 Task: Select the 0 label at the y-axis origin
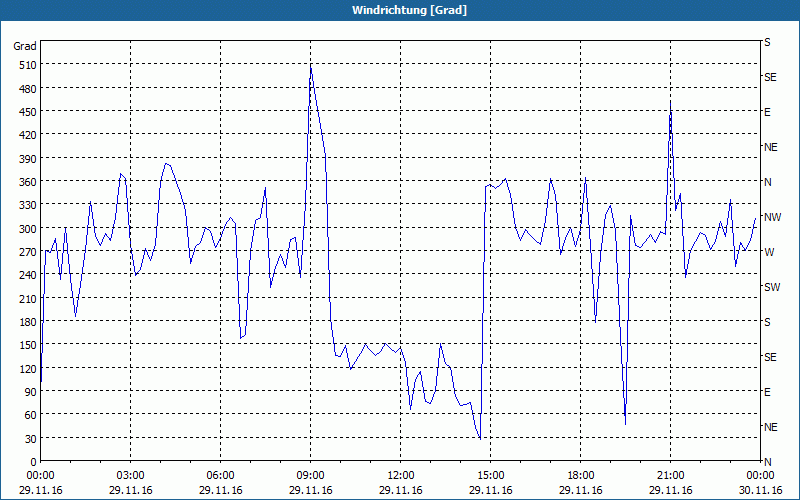pyautogui.click(x=34, y=462)
